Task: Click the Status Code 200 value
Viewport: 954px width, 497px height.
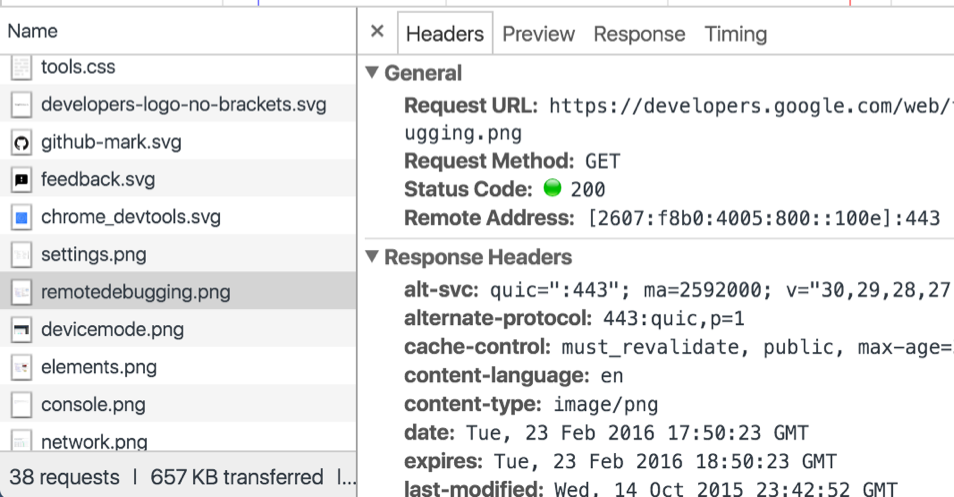Action: pos(588,189)
